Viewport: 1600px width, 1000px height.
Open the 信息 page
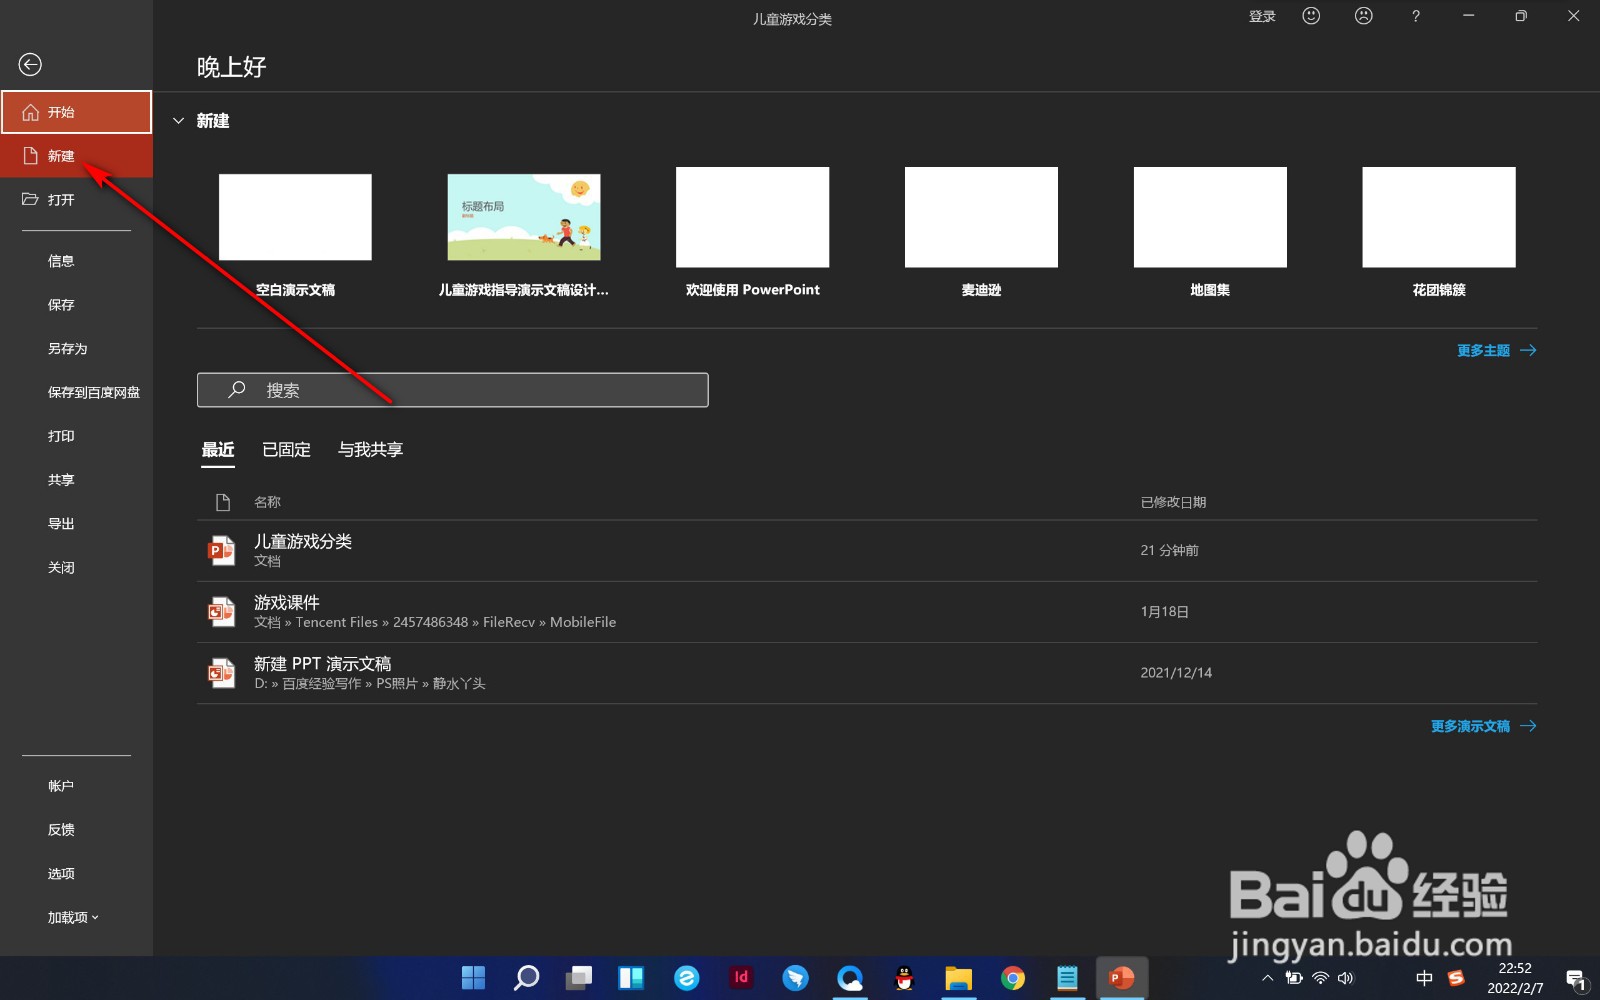(61, 261)
